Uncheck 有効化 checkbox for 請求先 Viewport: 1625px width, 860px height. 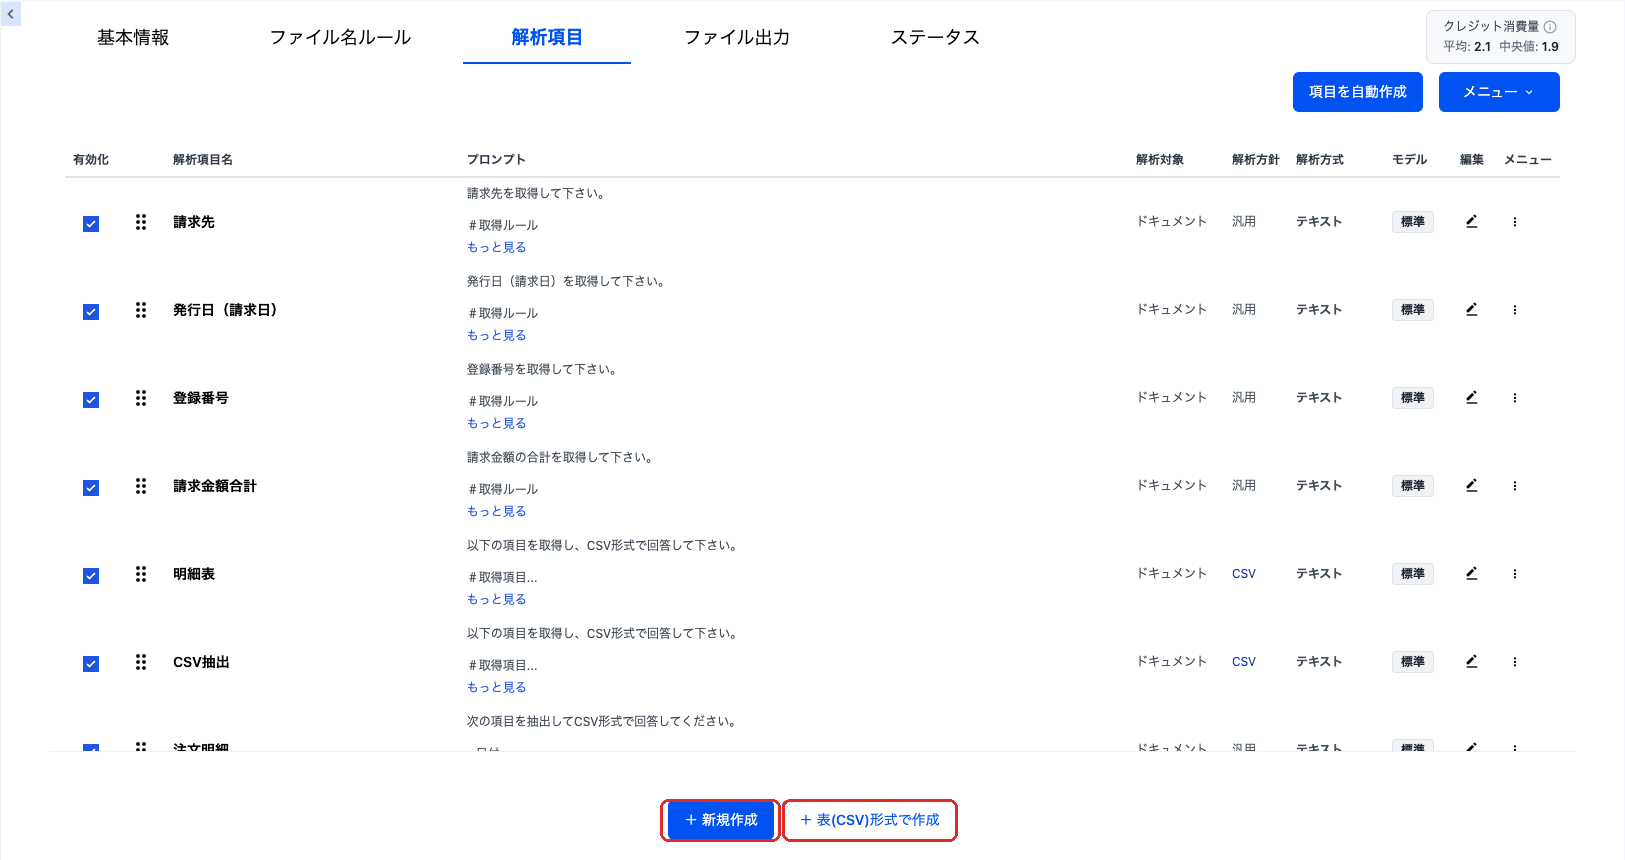[91, 224]
